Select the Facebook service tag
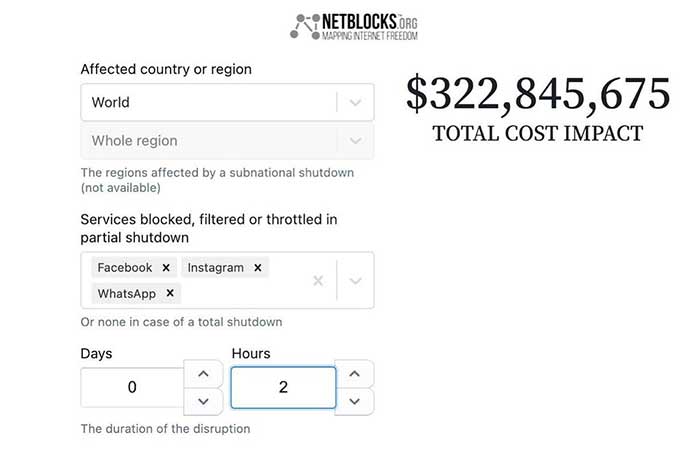The width and height of the screenshot is (700, 459). [125, 268]
